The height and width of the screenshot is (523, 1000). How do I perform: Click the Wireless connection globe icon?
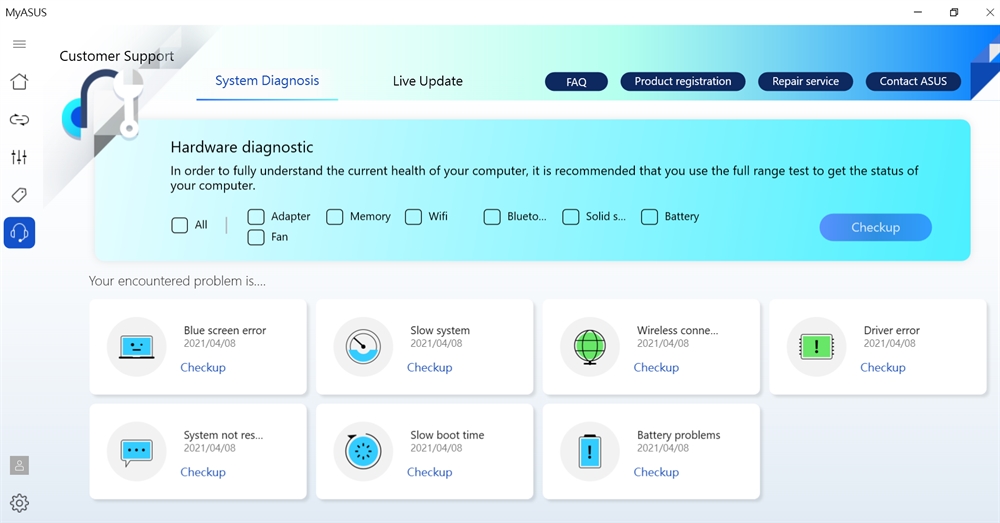pos(589,347)
